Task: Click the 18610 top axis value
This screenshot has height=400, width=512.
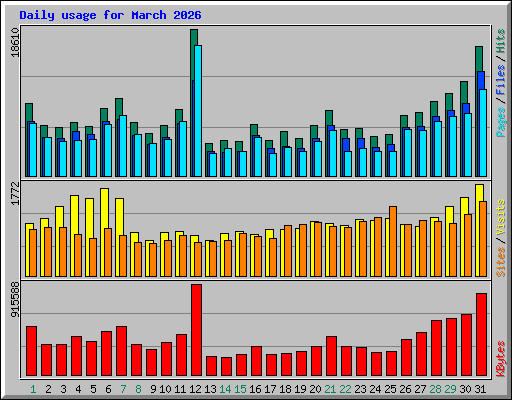Action: tap(15, 43)
